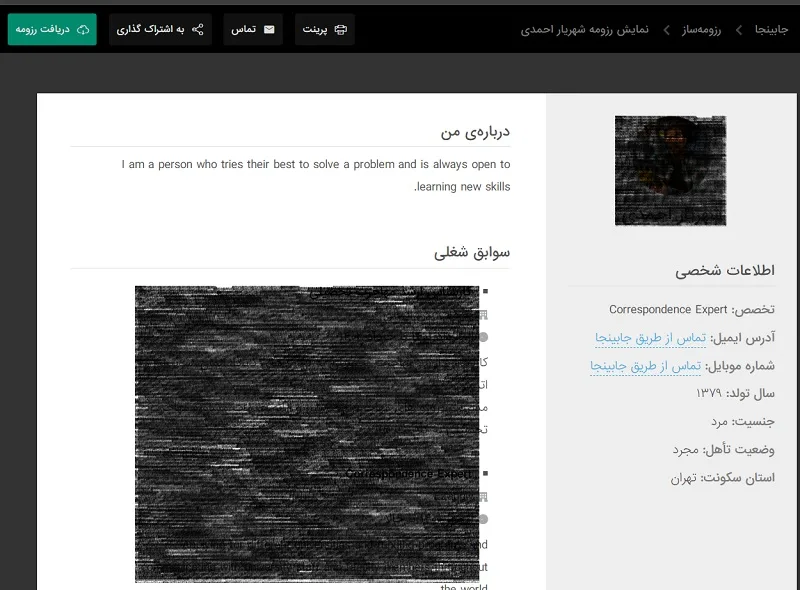The width and height of the screenshot is (800, 590).
Task: Click the mobile number link تماس از طریق جابینجا
Action: click(x=645, y=366)
